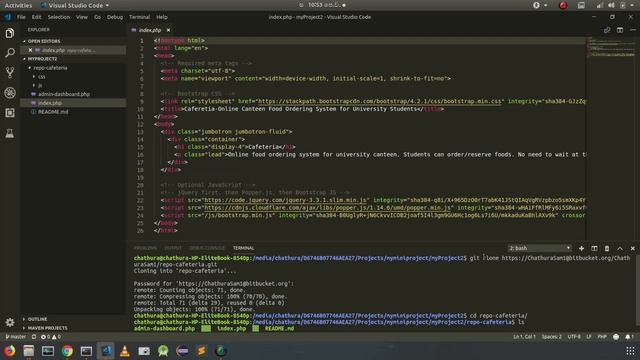Close index.php in Open Editors list

[x=30, y=50]
